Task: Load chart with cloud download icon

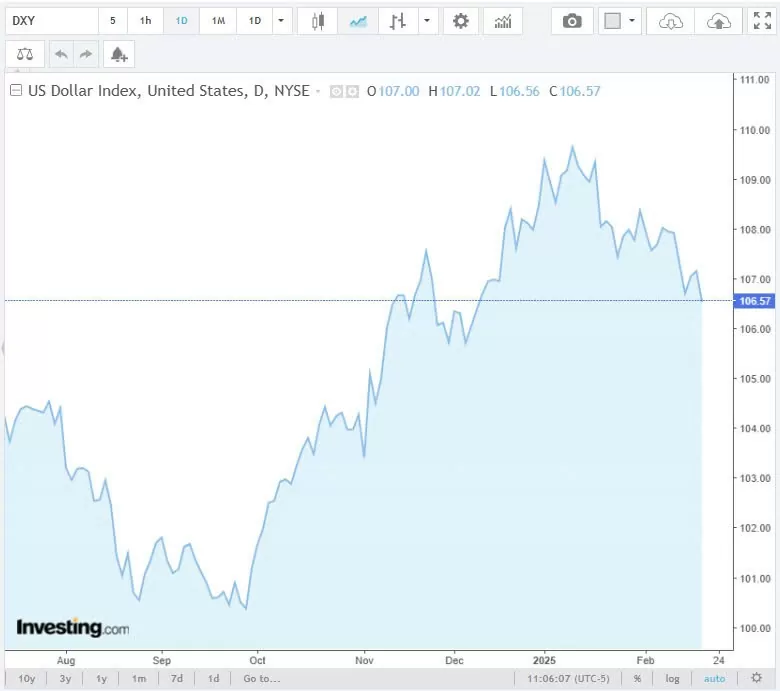Action: 672,21
